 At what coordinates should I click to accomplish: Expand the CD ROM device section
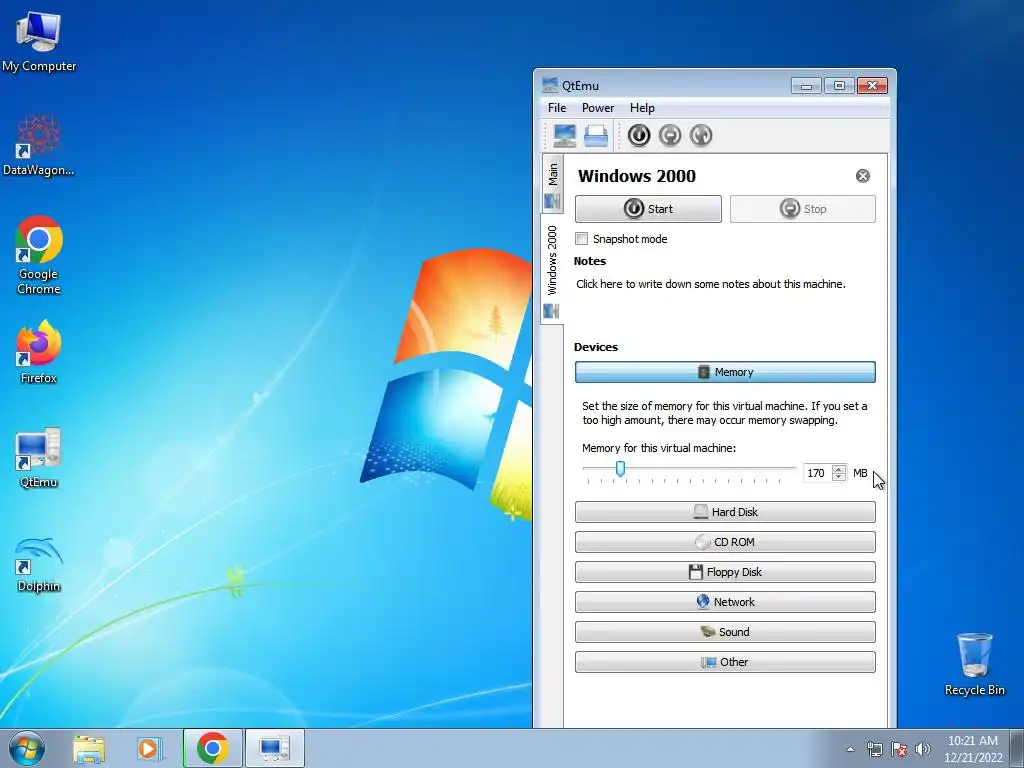[x=725, y=542]
